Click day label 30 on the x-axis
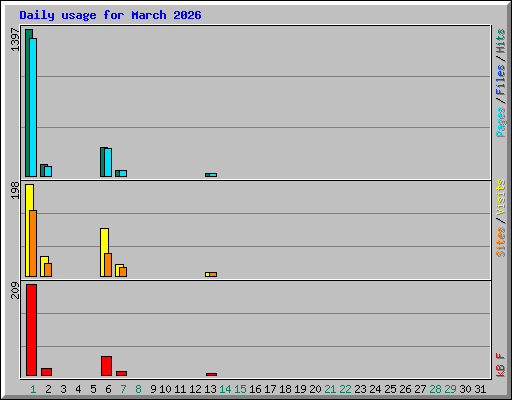Screen dimensions: 512x400 point(465,389)
